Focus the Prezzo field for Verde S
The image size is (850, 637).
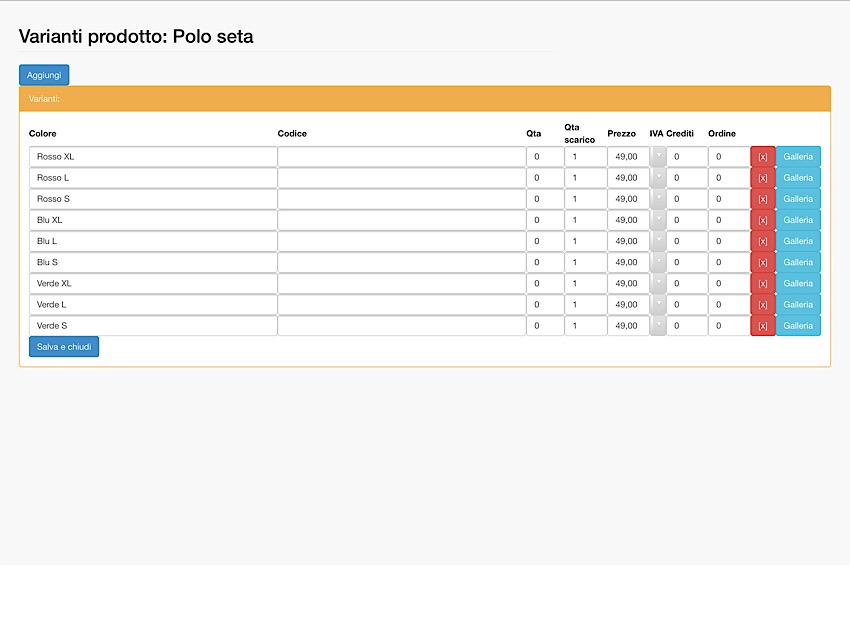(628, 326)
